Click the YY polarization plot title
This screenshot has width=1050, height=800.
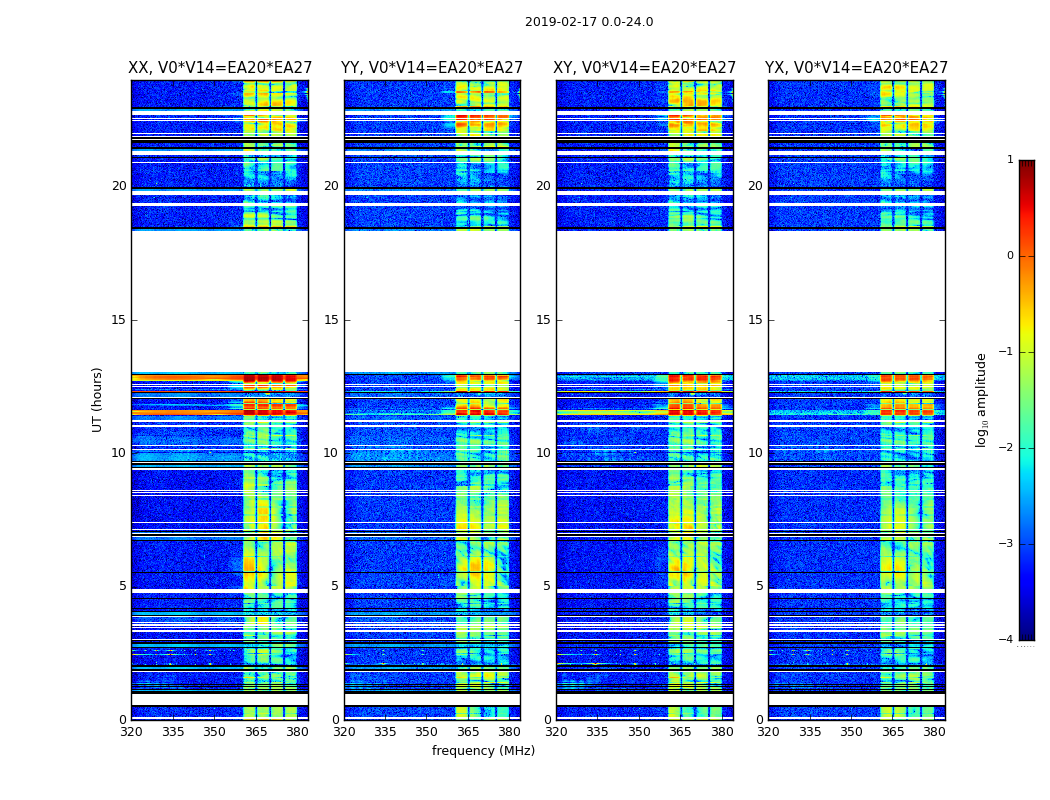[x=432, y=68]
